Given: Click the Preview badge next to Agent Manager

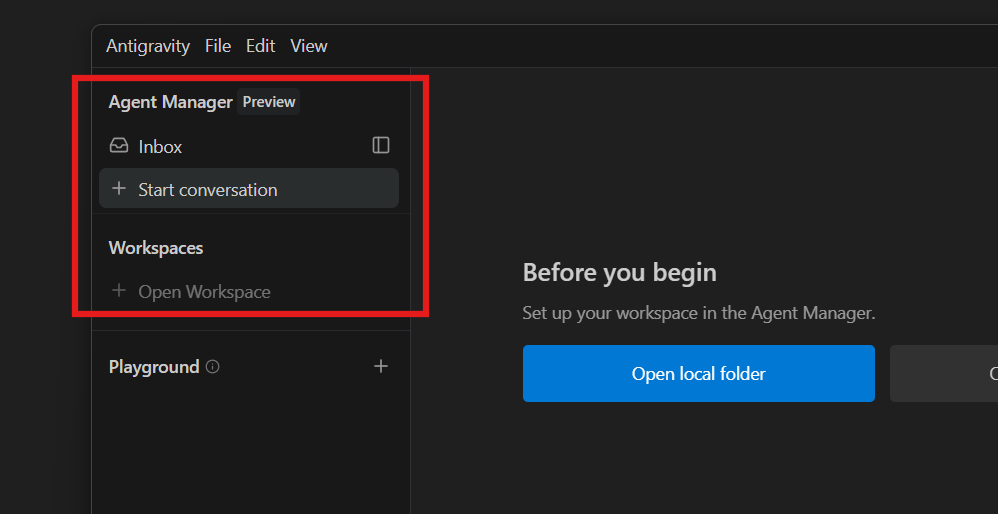Looking at the screenshot, I should coord(268,102).
